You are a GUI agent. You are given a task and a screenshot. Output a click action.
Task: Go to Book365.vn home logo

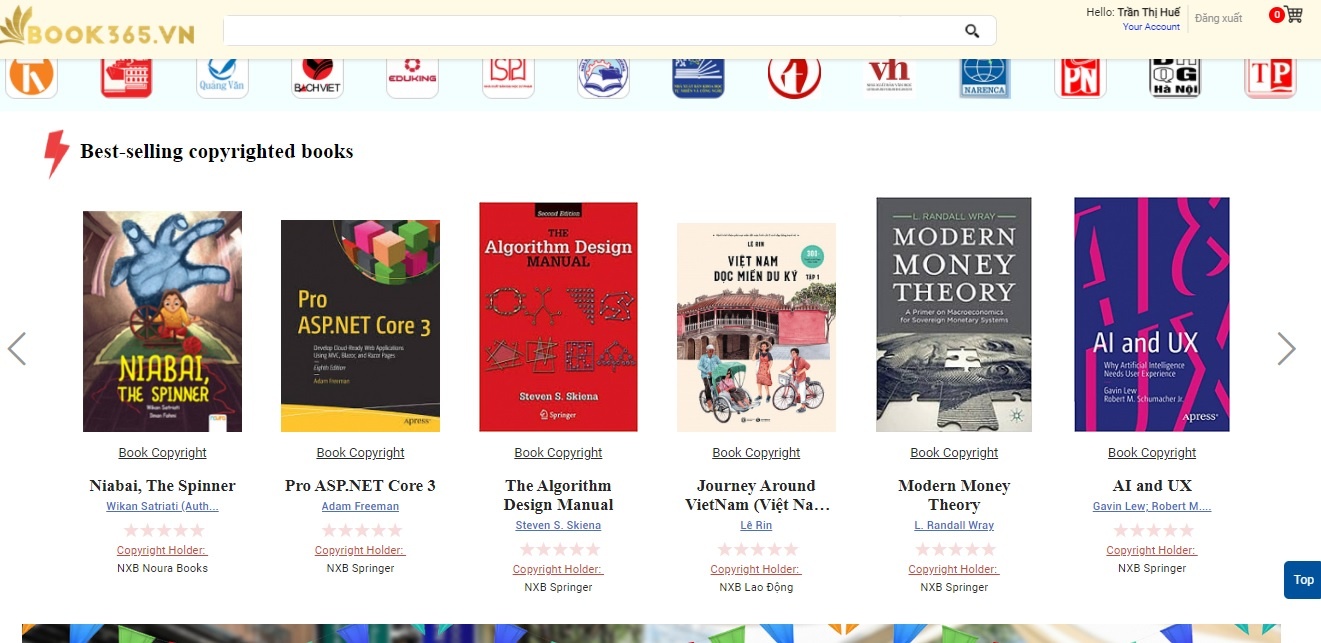(x=98, y=31)
